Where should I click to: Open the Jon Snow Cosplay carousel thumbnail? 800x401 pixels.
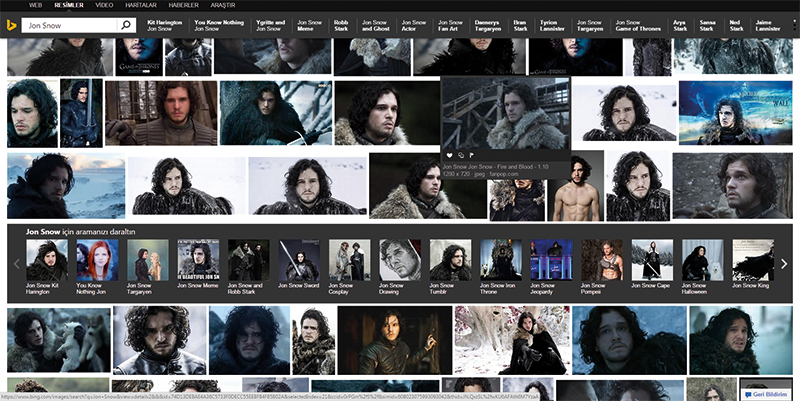[349, 260]
